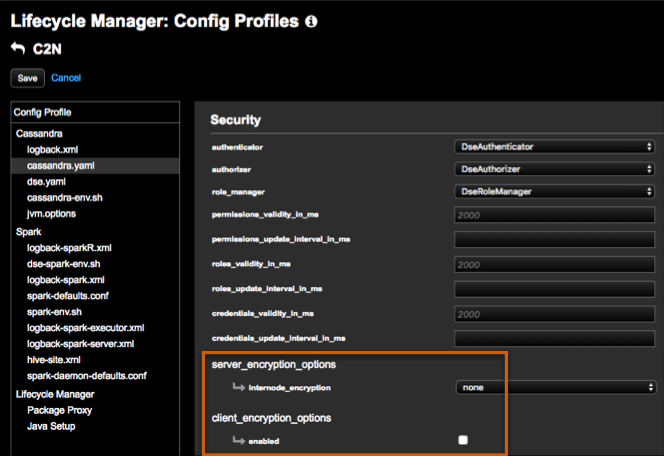This screenshot has height=456, width=664.
Task: Open the authenticator dropdown
Action: [x=554, y=147]
